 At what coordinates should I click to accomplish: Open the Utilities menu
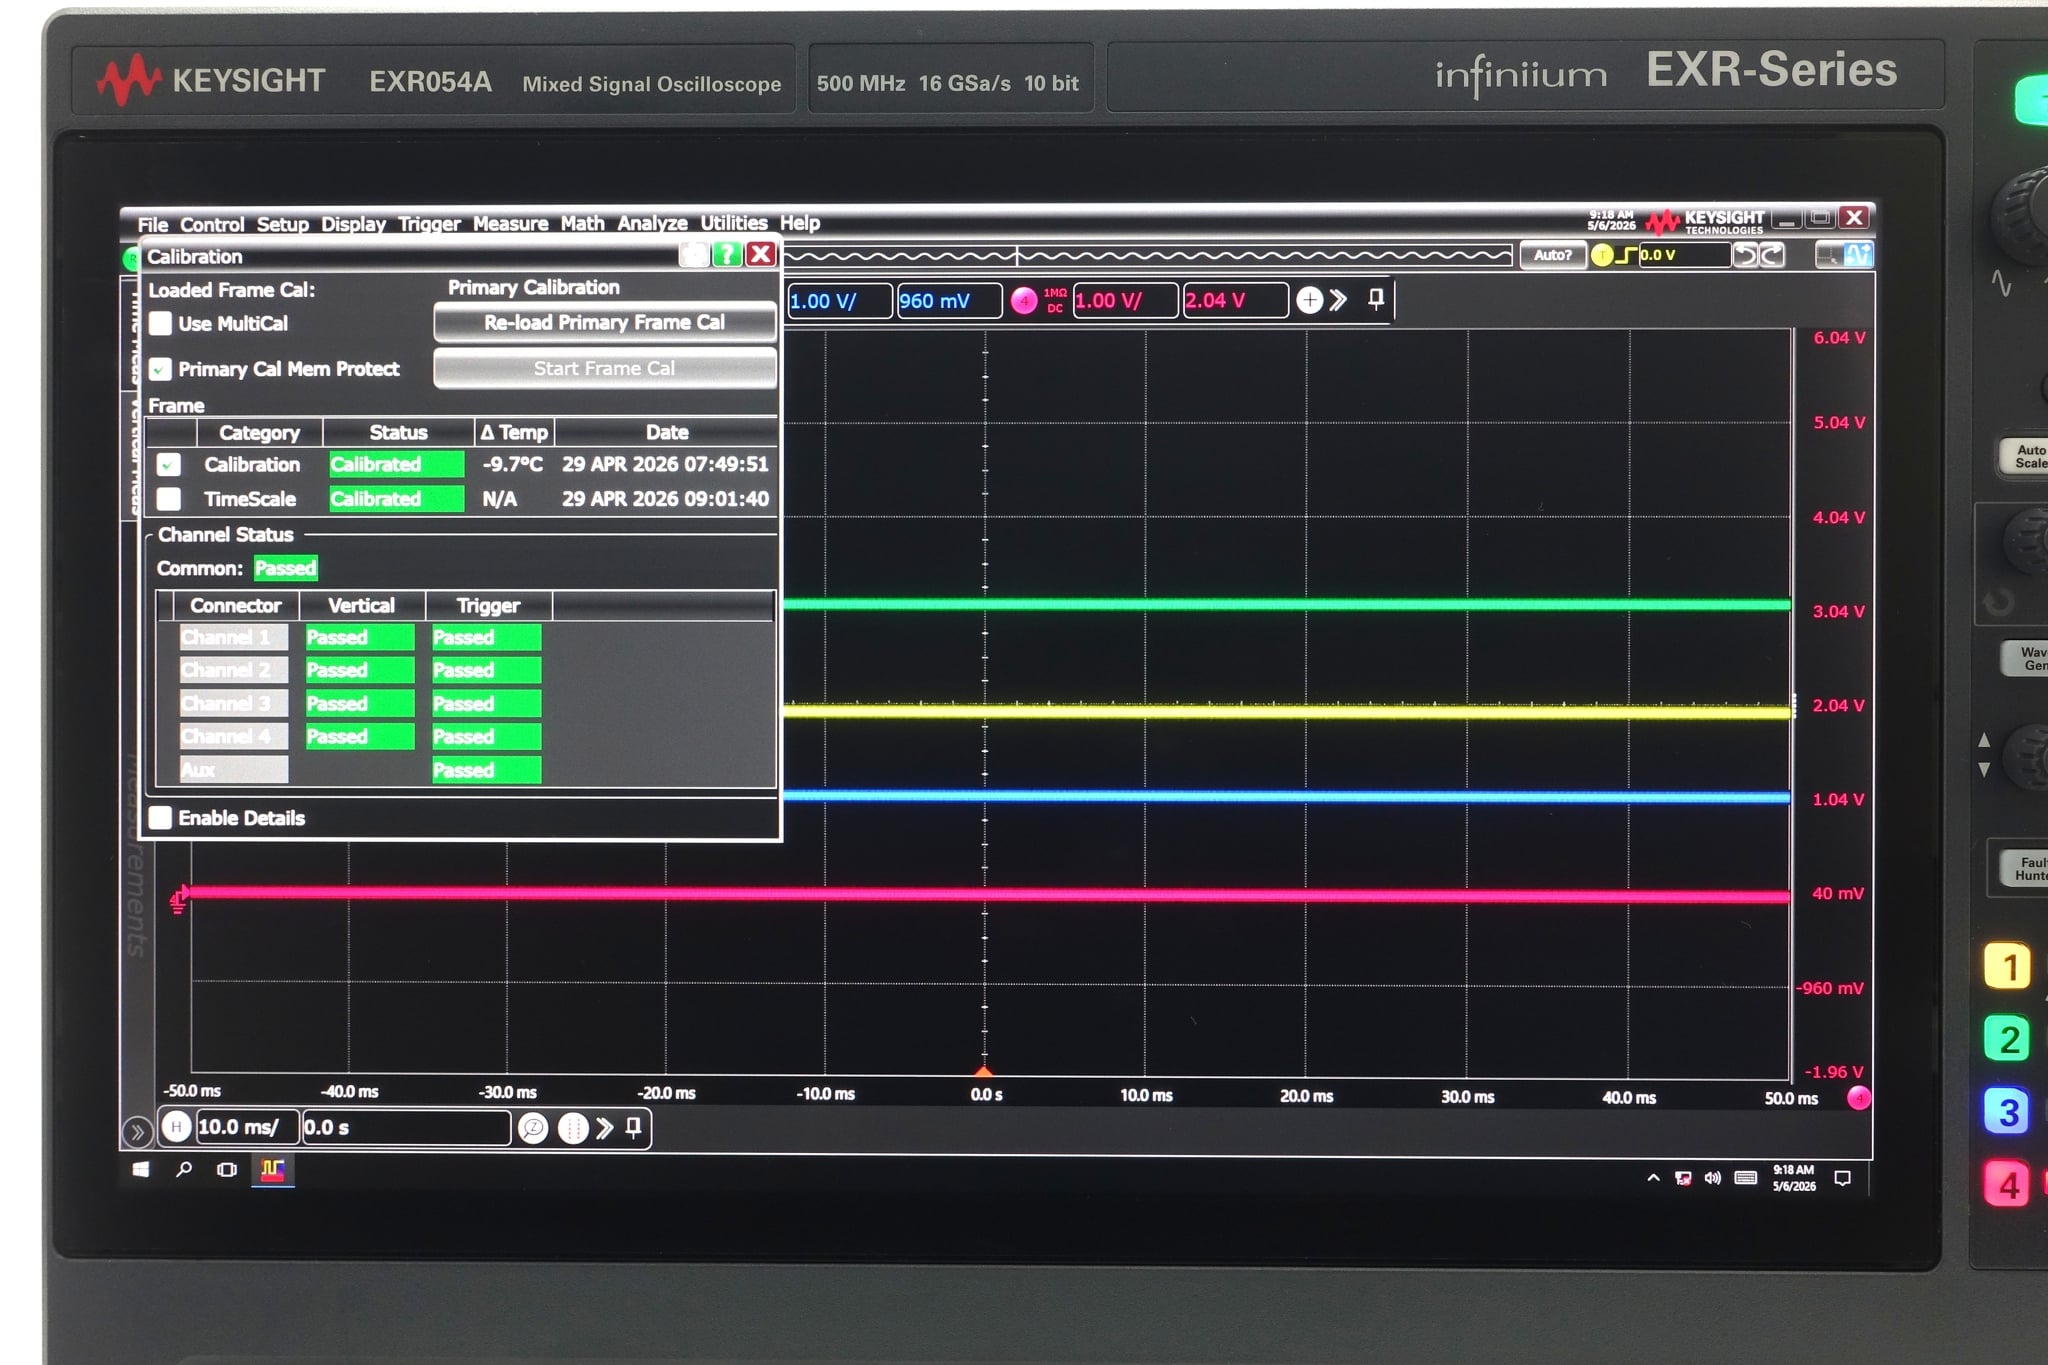[x=733, y=223]
